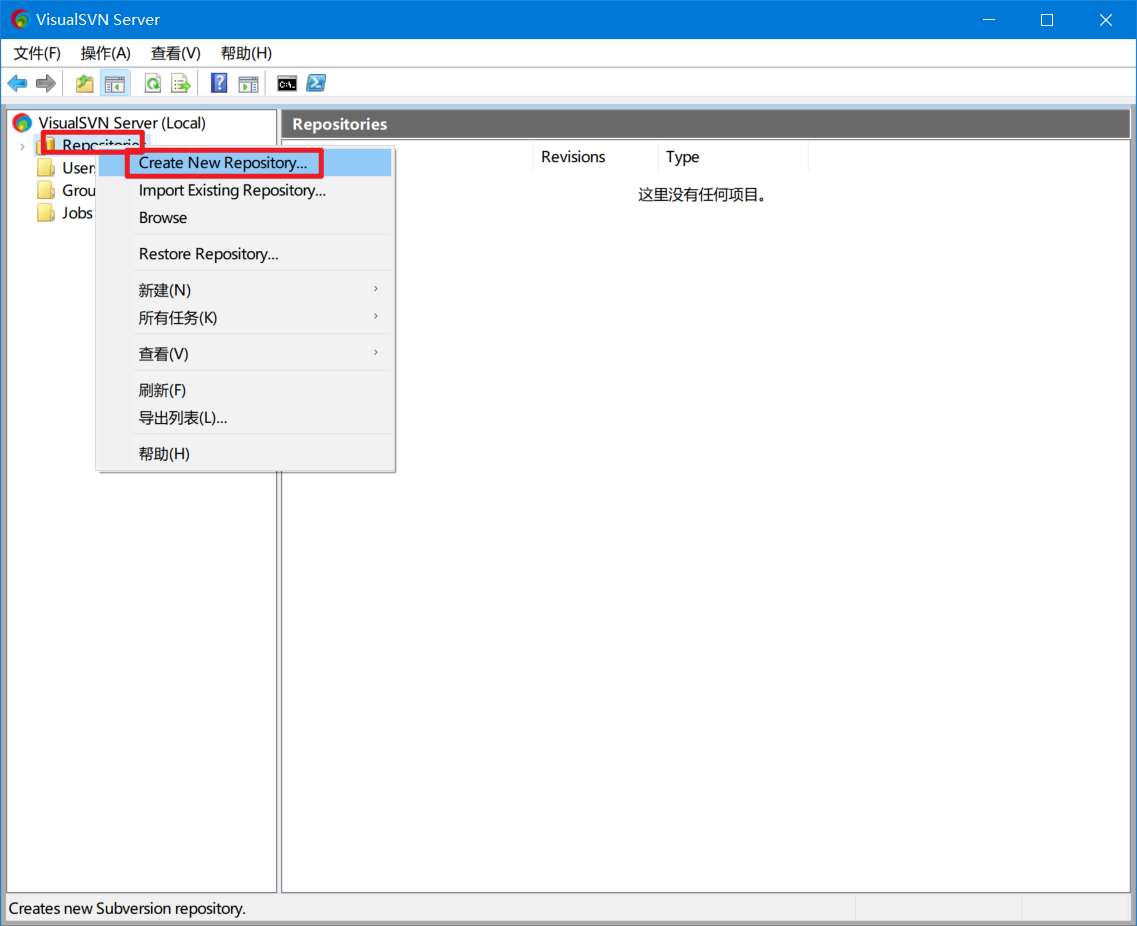Select the VisualSVN Server (Local) tree node
This screenshot has width=1137, height=926.
click(122, 123)
